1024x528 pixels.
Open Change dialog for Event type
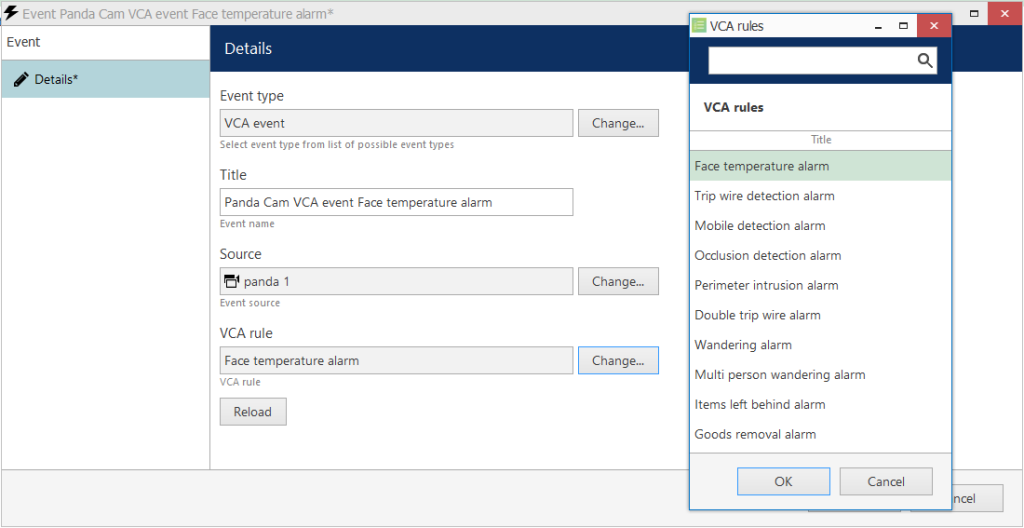click(618, 123)
